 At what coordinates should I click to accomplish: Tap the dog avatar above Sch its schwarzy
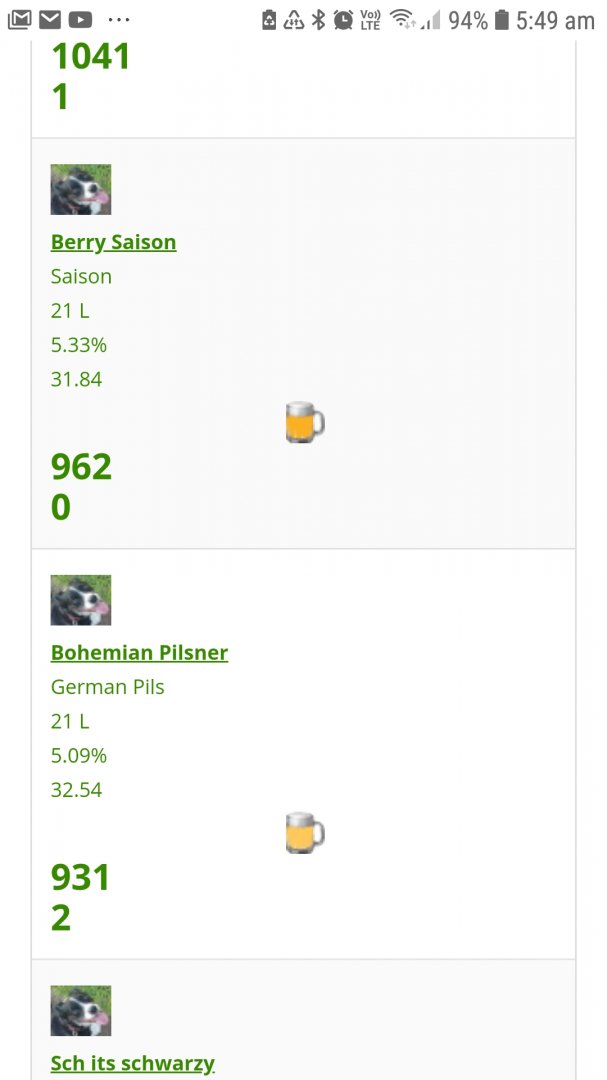81,1010
